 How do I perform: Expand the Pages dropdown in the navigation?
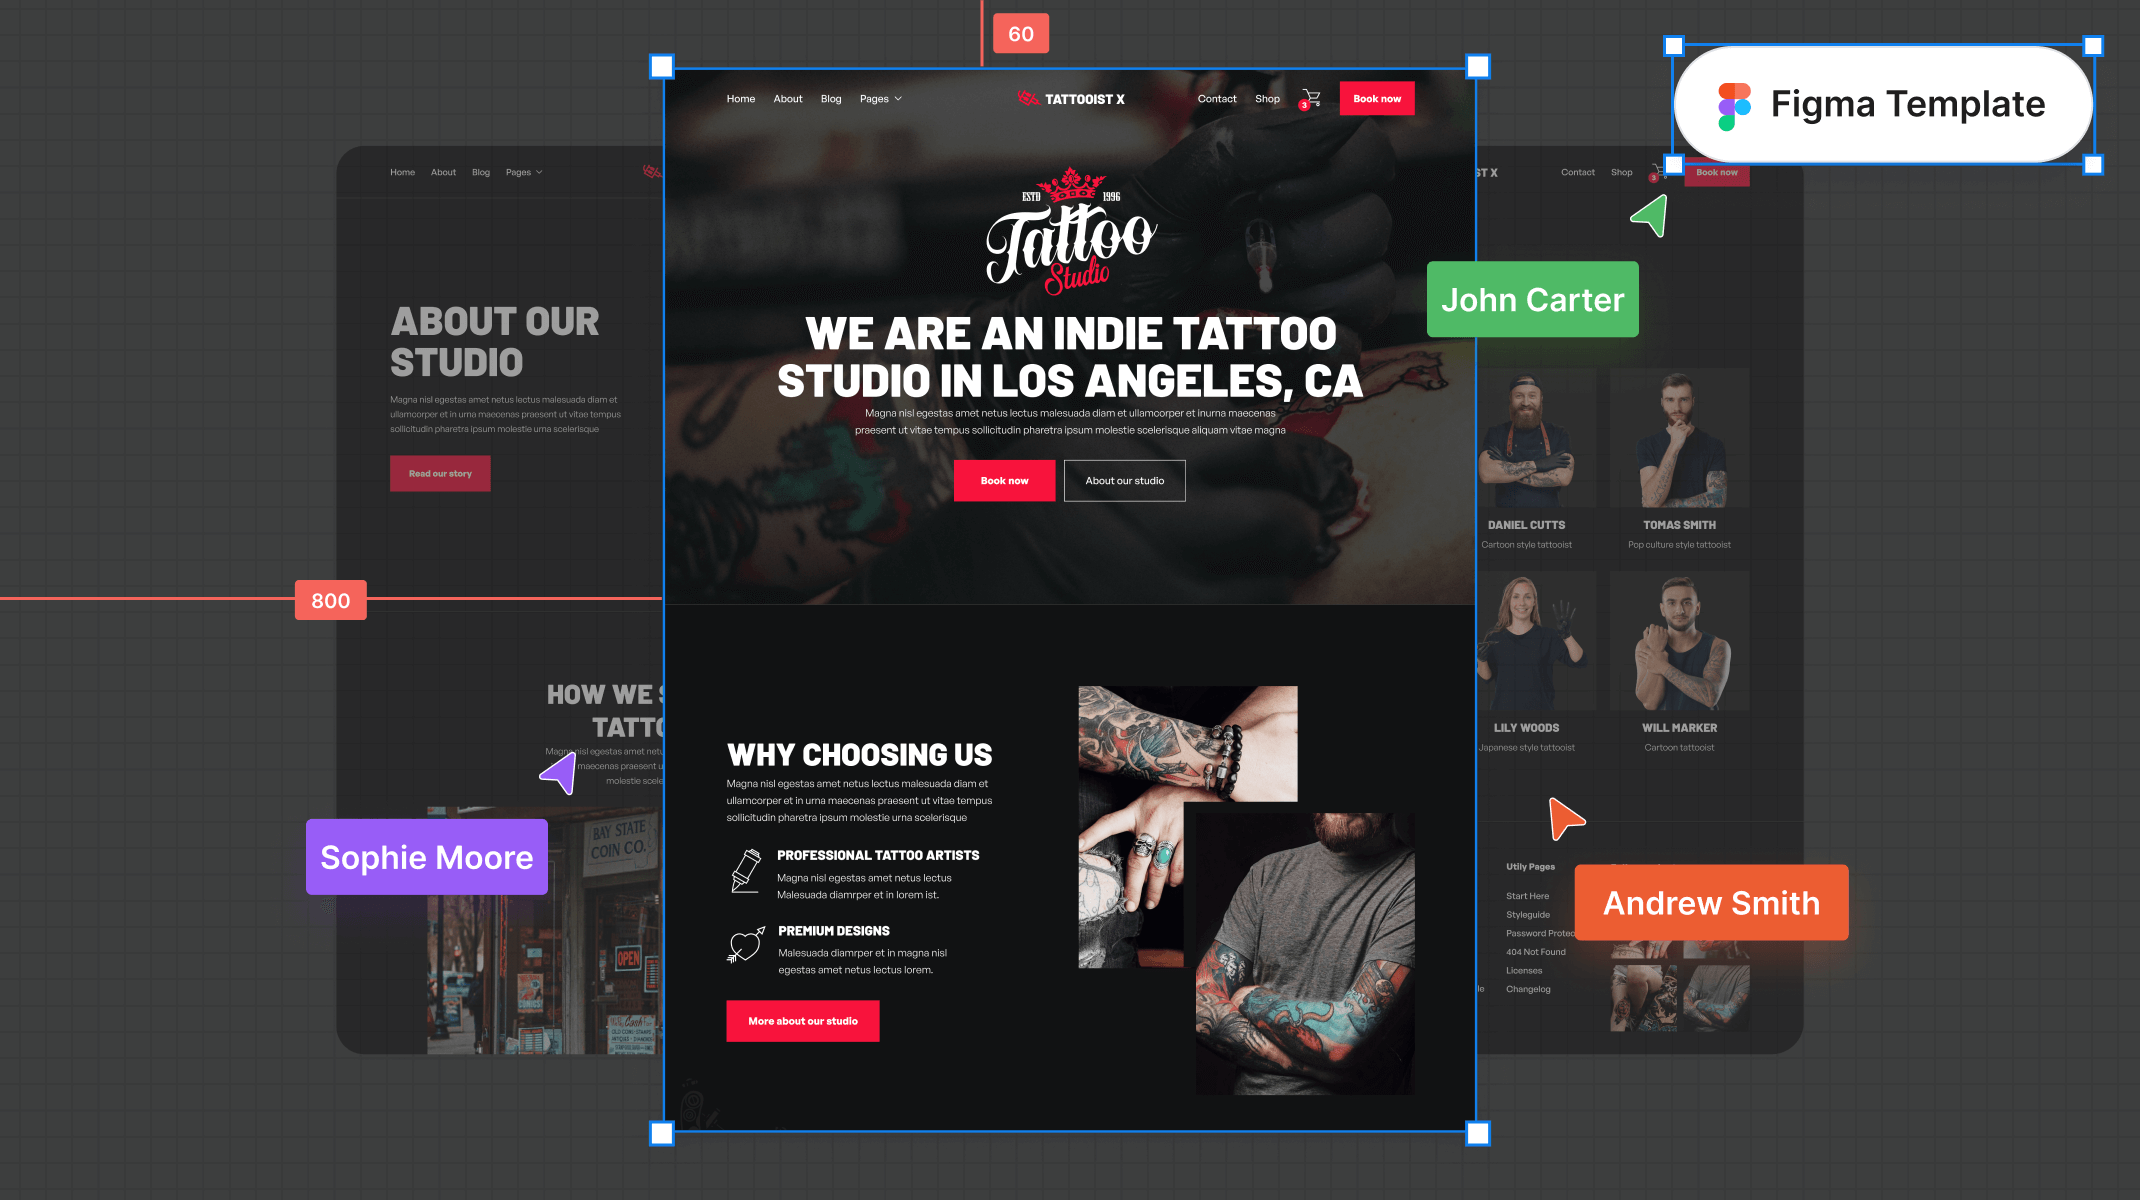(x=882, y=98)
